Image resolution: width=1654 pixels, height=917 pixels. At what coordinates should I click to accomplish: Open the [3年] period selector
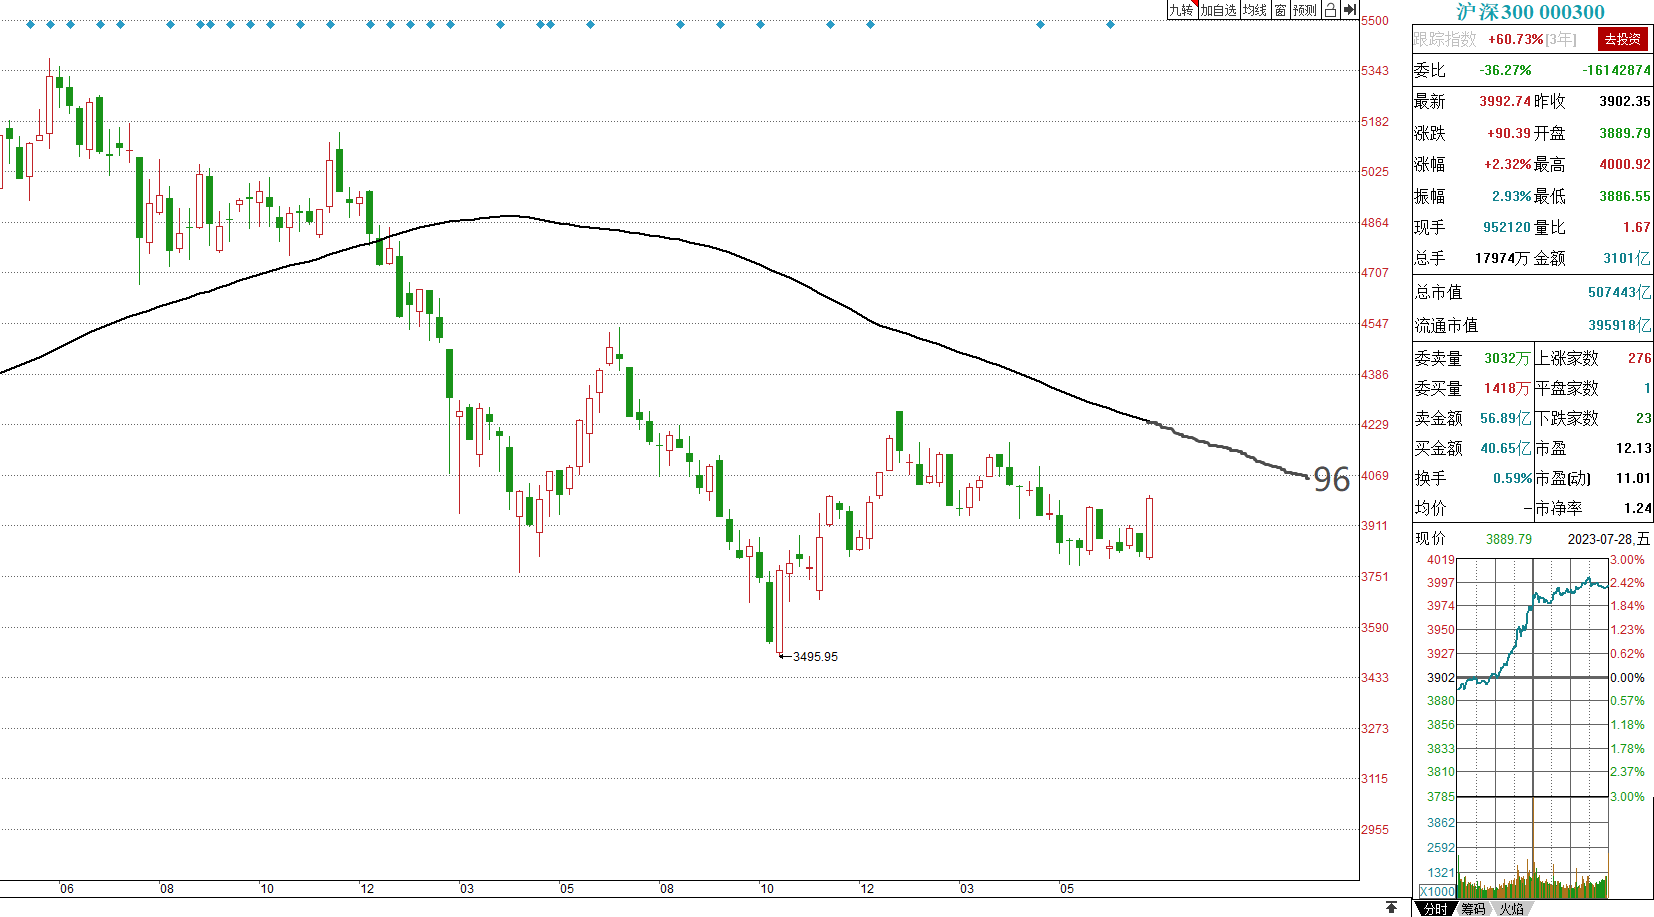1561,39
